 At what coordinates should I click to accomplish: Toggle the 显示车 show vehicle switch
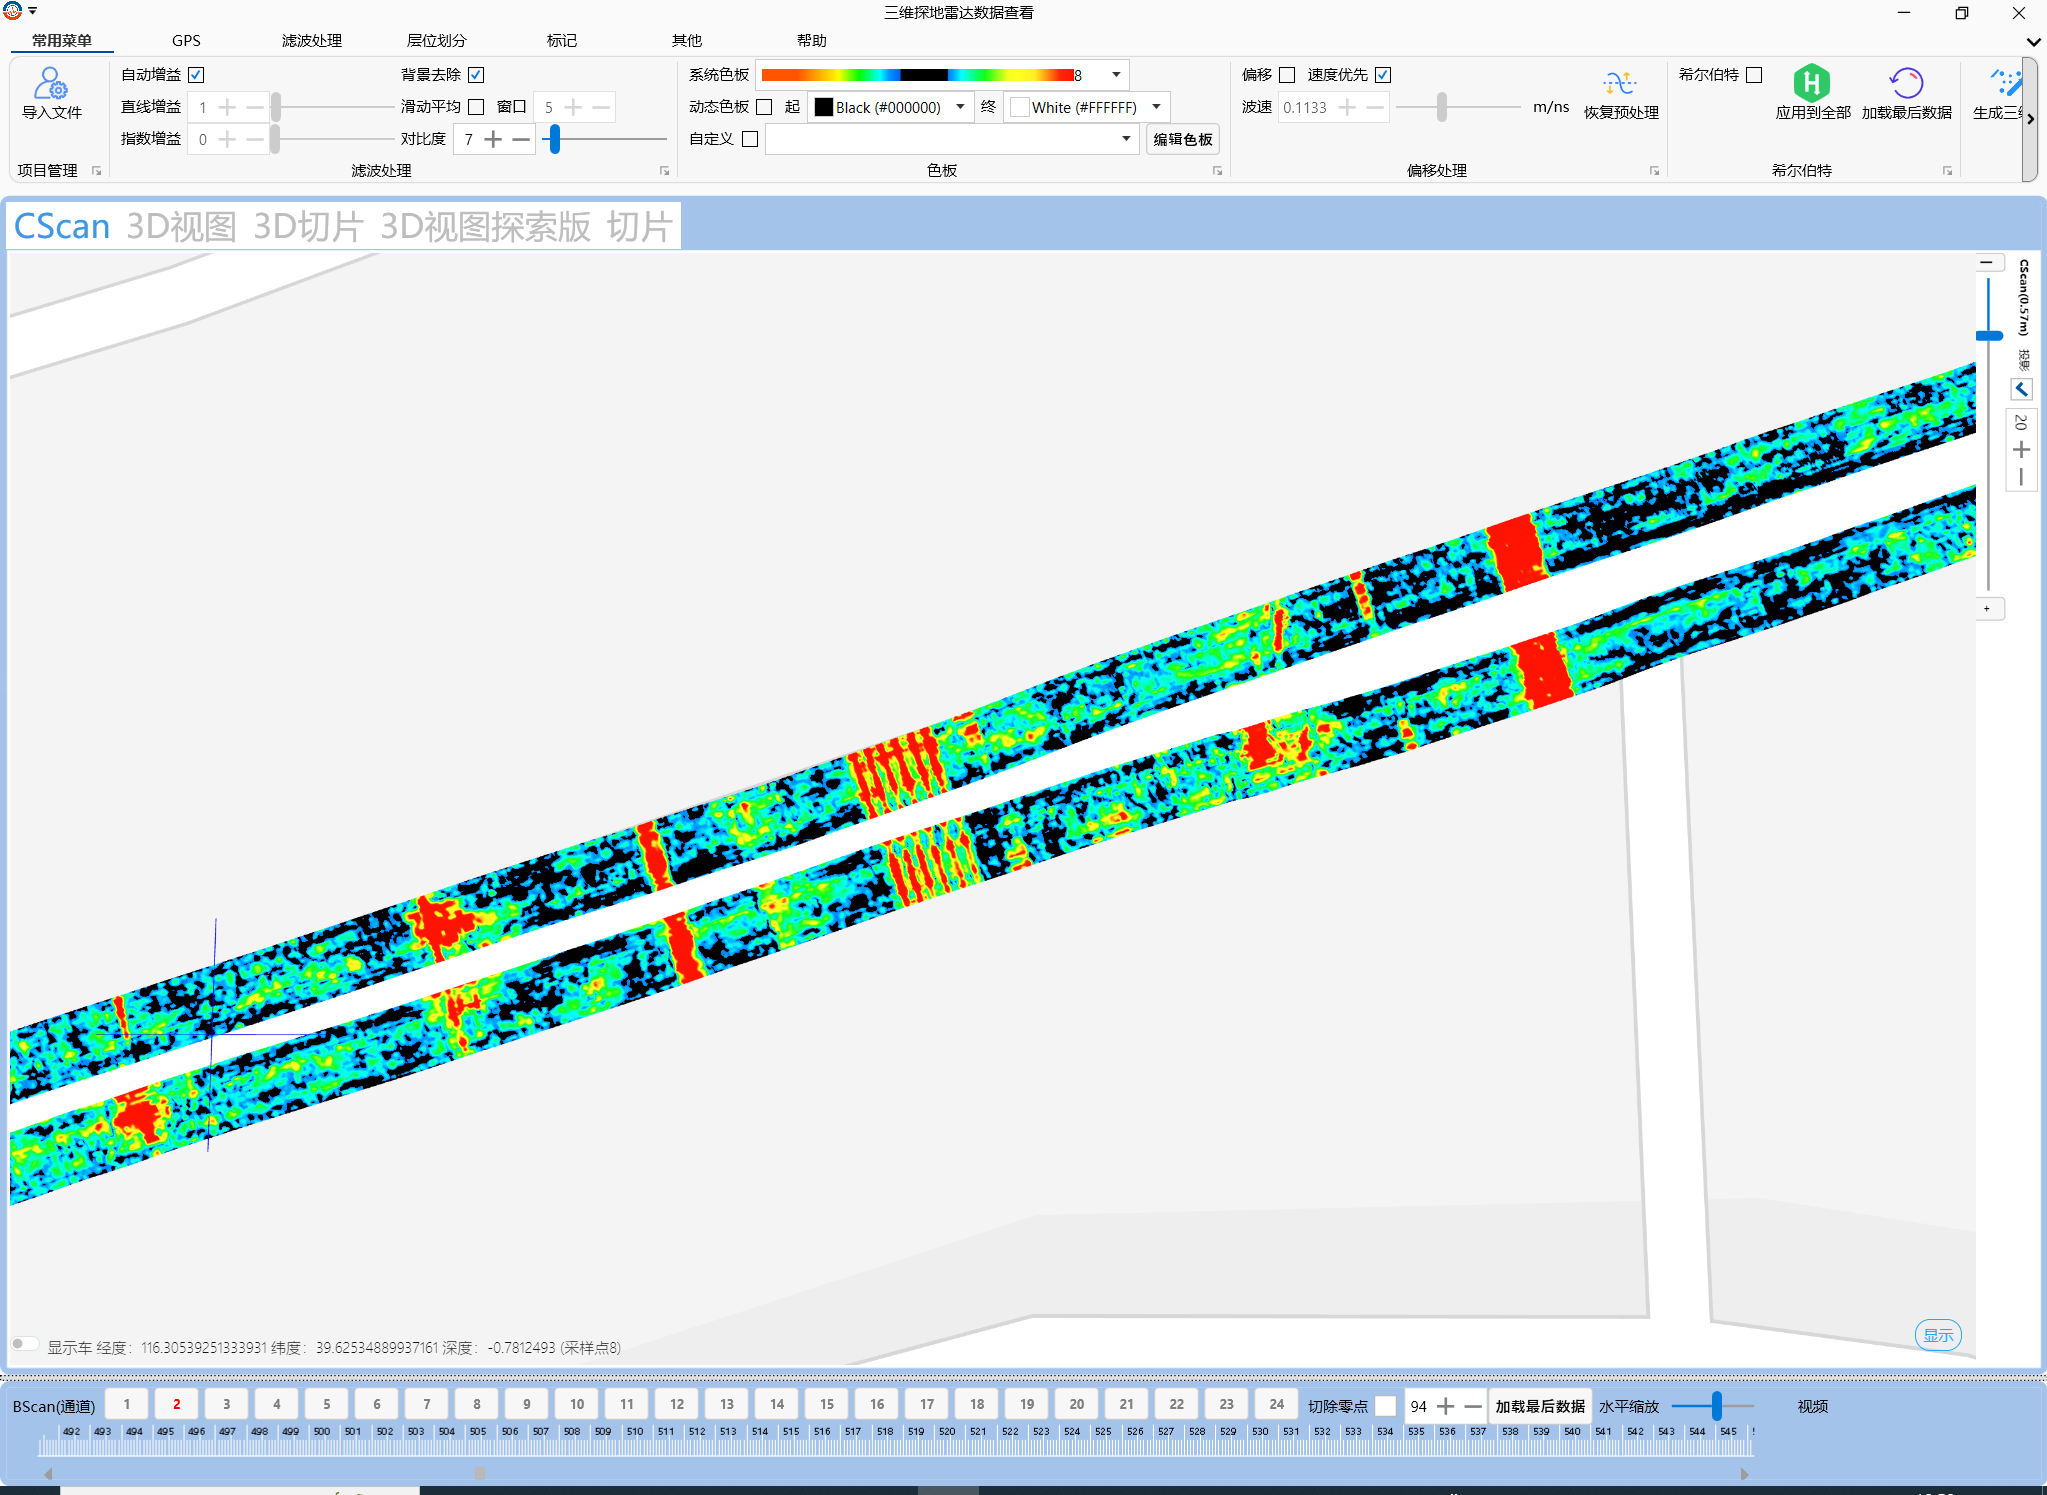[25, 1344]
